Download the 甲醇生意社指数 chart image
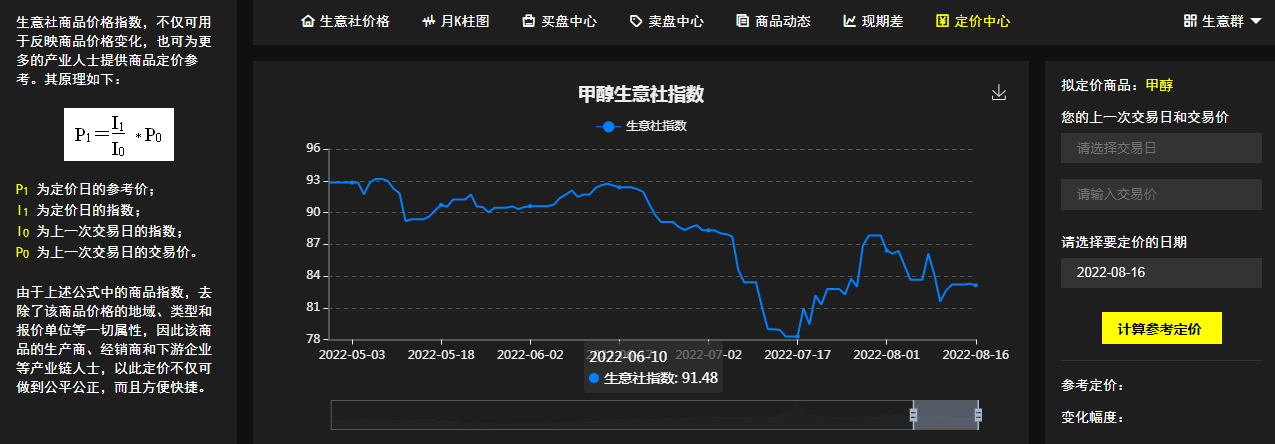 (x=998, y=93)
